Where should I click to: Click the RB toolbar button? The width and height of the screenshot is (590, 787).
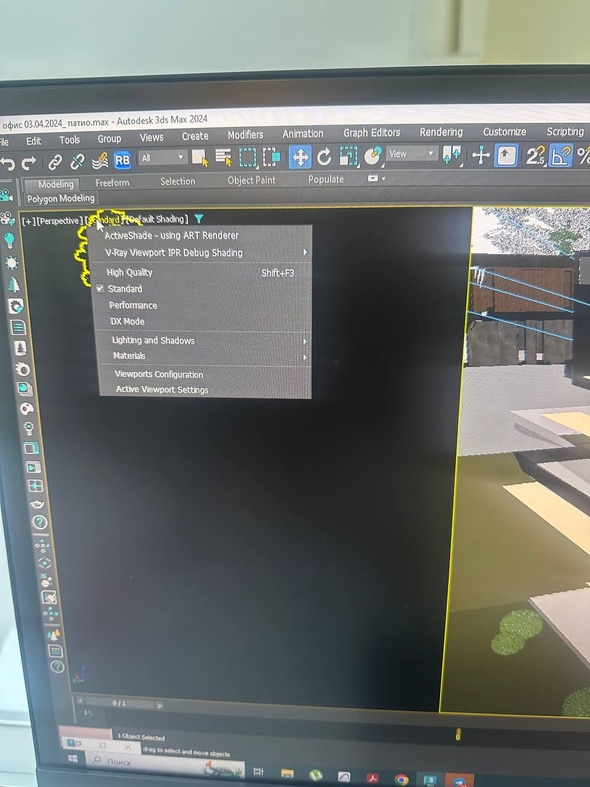click(x=122, y=160)
